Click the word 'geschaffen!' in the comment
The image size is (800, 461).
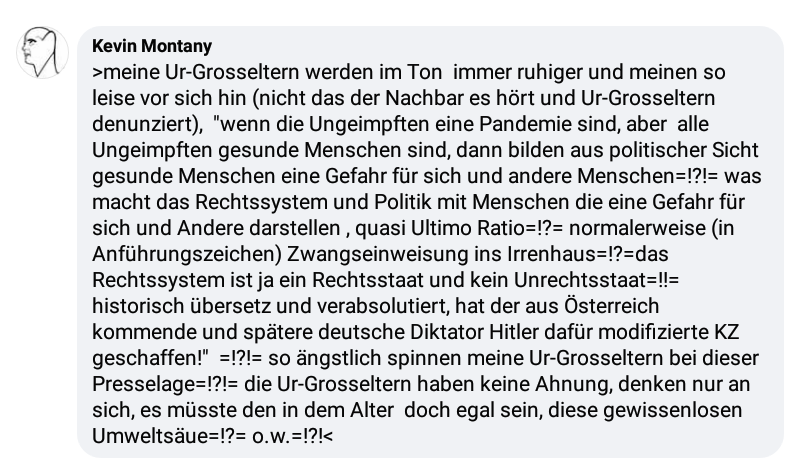click(x=148, y=358)
